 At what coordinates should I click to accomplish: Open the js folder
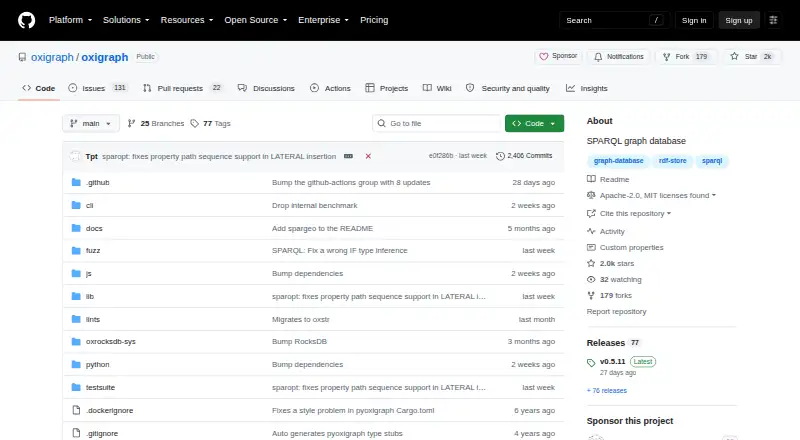coord(89,274)
